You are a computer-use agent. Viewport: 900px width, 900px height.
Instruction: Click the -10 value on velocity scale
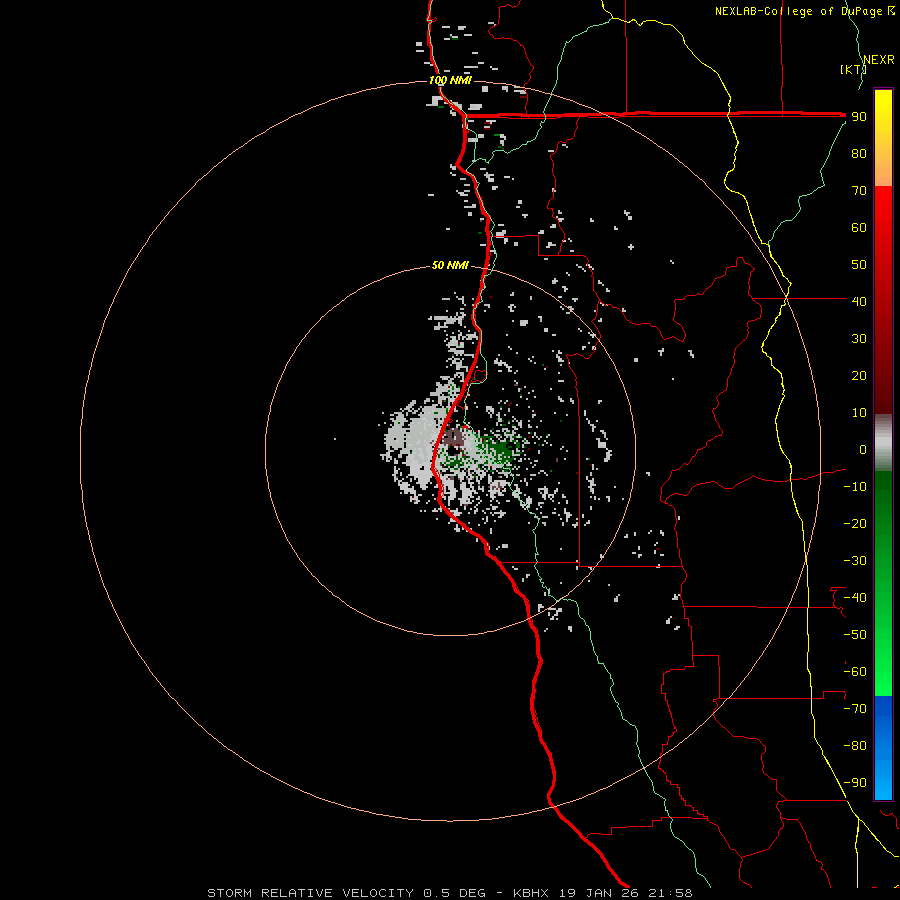coord(855,487)
